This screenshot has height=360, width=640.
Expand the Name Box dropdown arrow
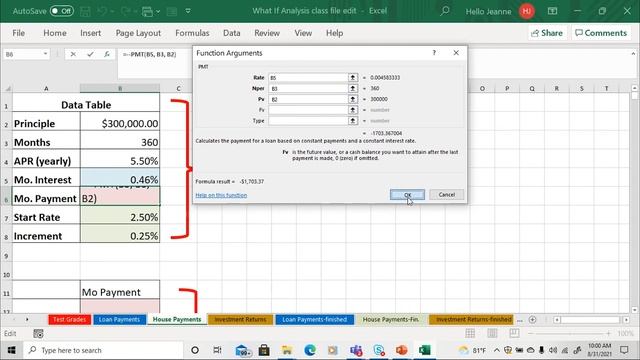coord(45,54)
